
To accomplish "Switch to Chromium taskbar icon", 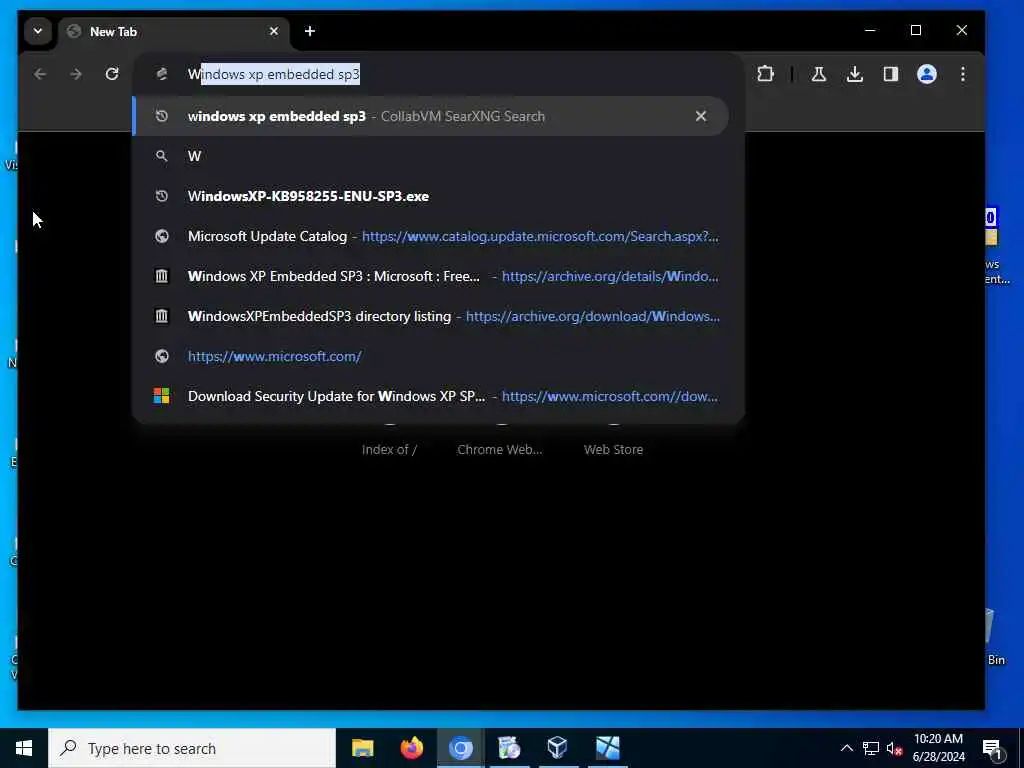I will point(460,748).
